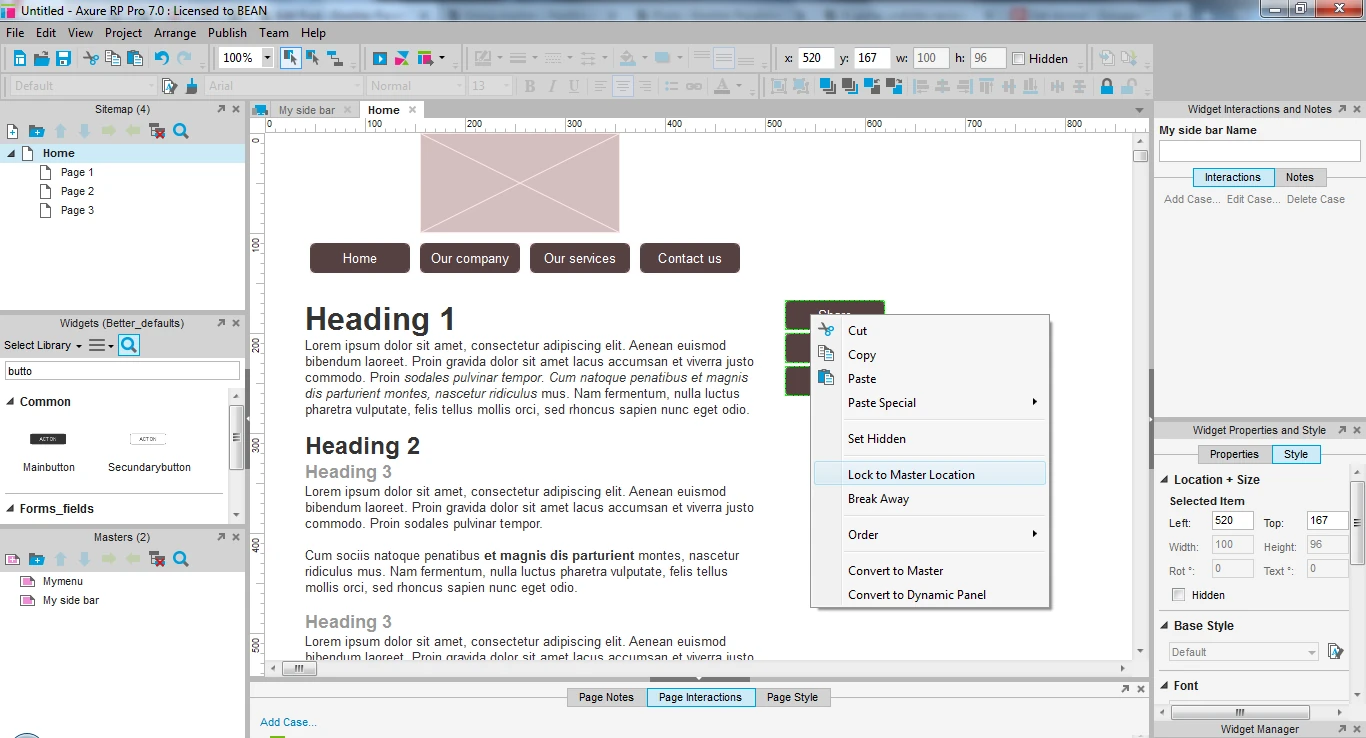This screenshot has height=738, width=1366.
Task: Open the tab list dropdown arrow
Action: [1139, 110]
